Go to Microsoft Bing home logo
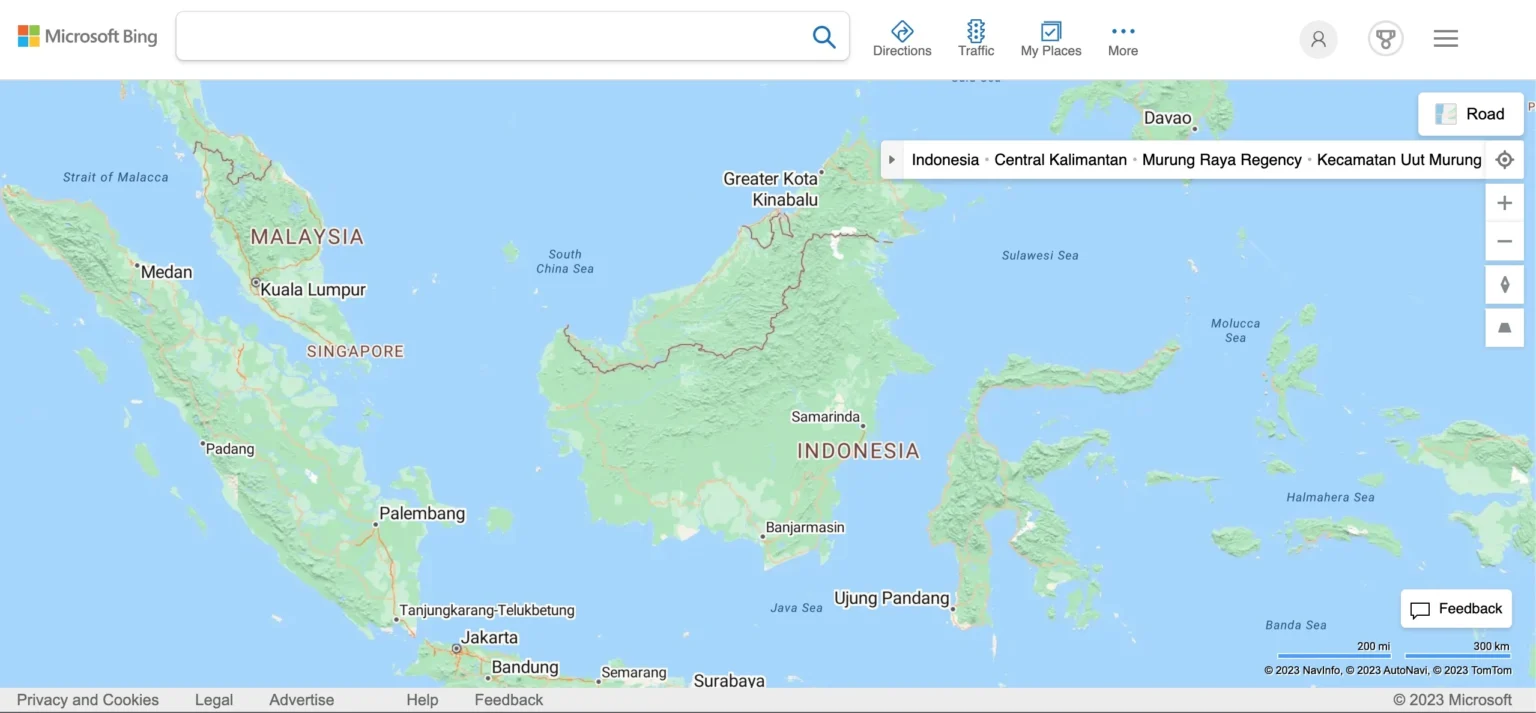1536x713 pixels. click(x=88, y=37)
